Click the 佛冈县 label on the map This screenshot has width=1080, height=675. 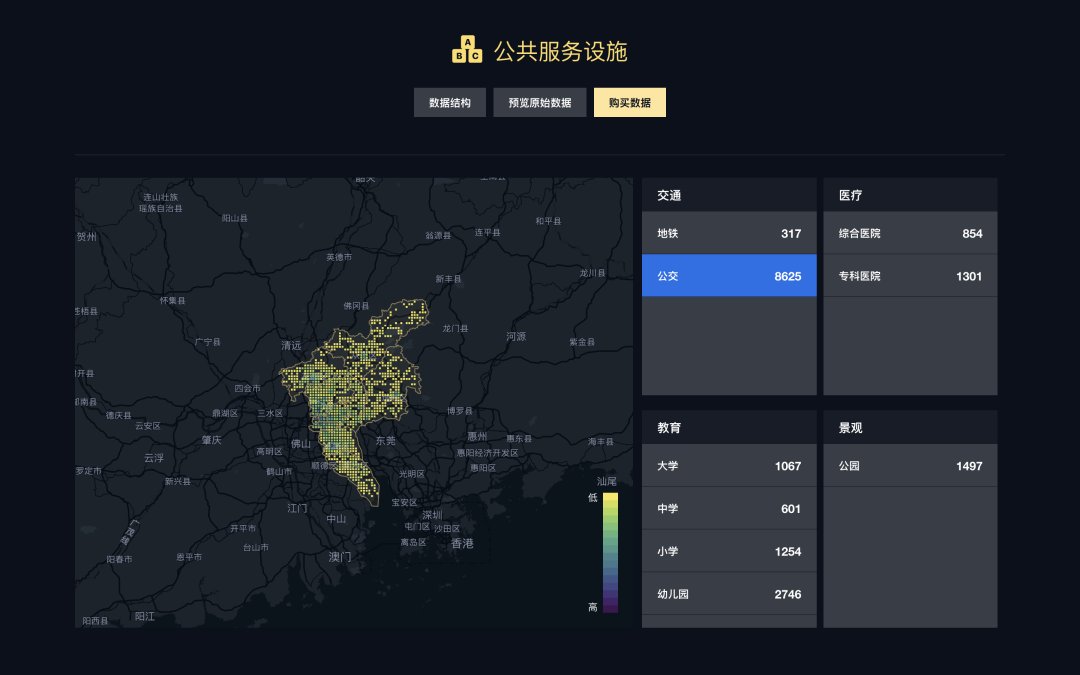356,306
